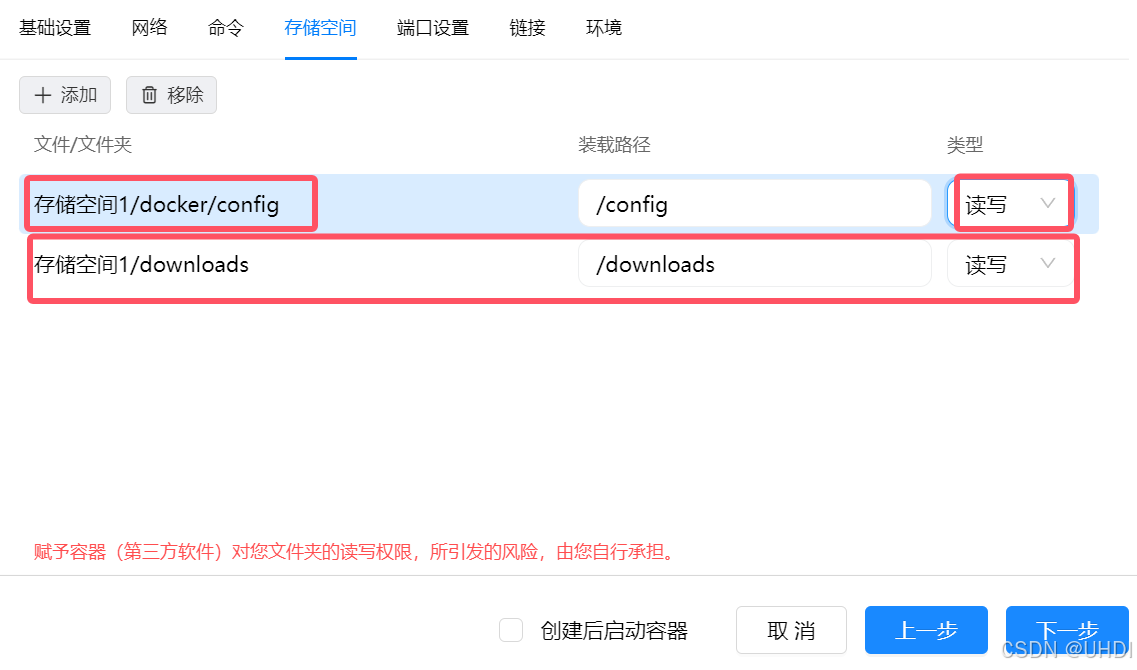The width and height of the screenshot is (1137, 670).
Task: Click 取消 to cancel container creation
Action: point(791,630)
